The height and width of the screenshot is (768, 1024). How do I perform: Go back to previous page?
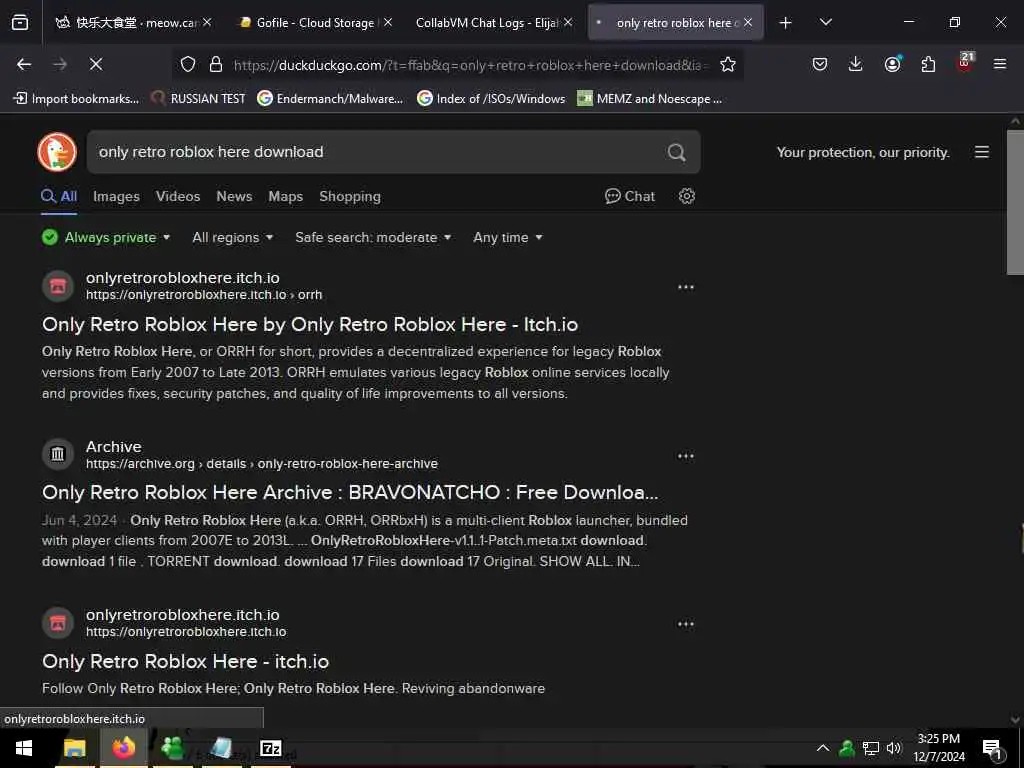[24, 64]
